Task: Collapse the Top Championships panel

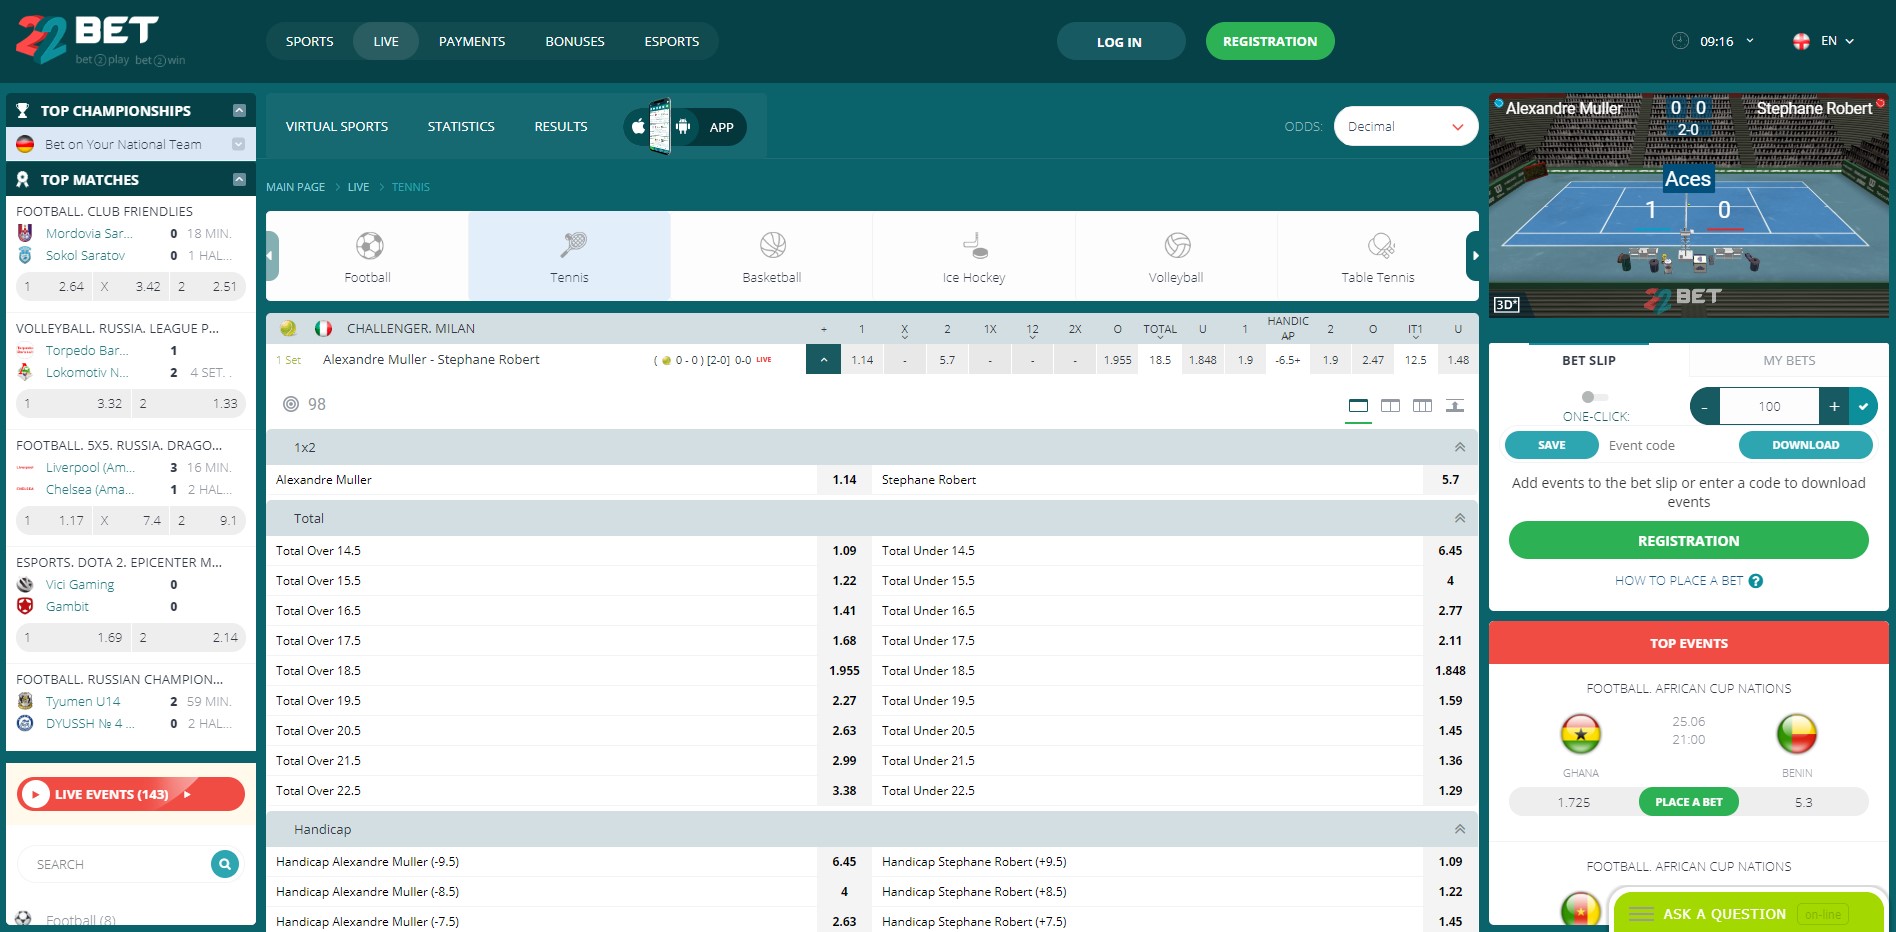Action: coord(239,110)
